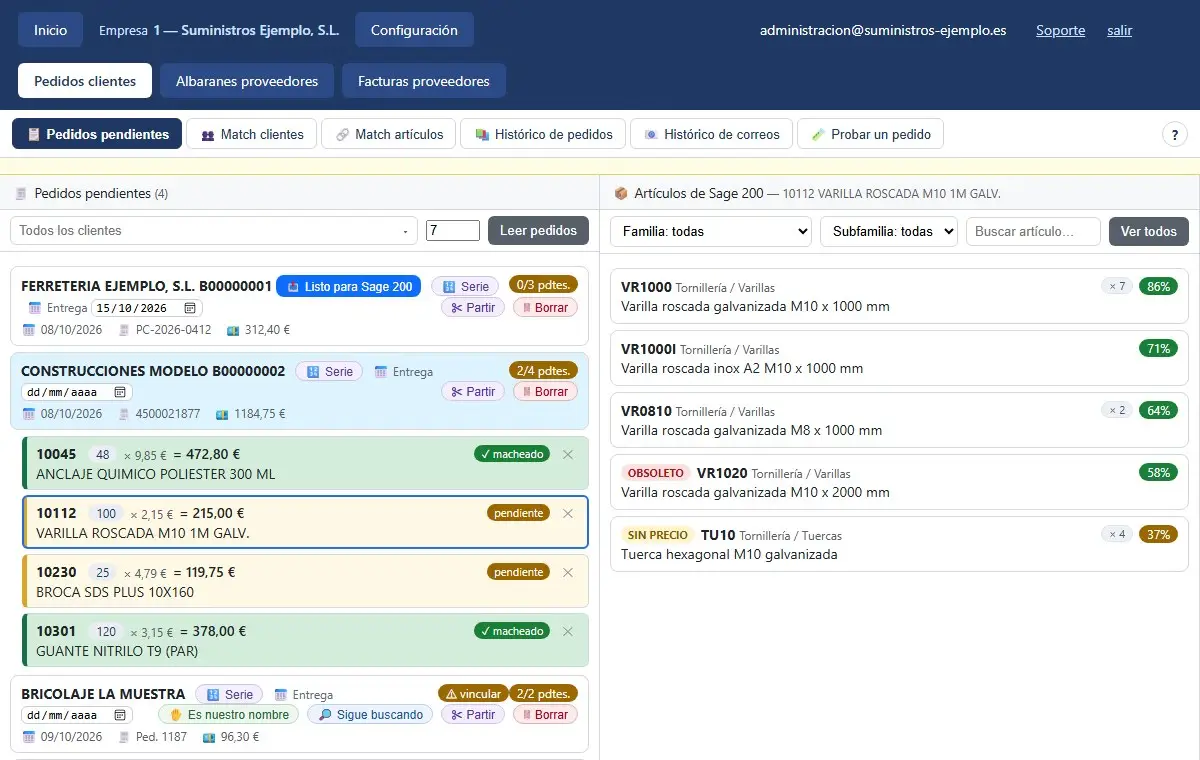Image resolution: width=1200 pixels, height=760 pixels.
Task: Split the Ferreteria Ejemplo order with Partir
Action: tap(473, 307)
